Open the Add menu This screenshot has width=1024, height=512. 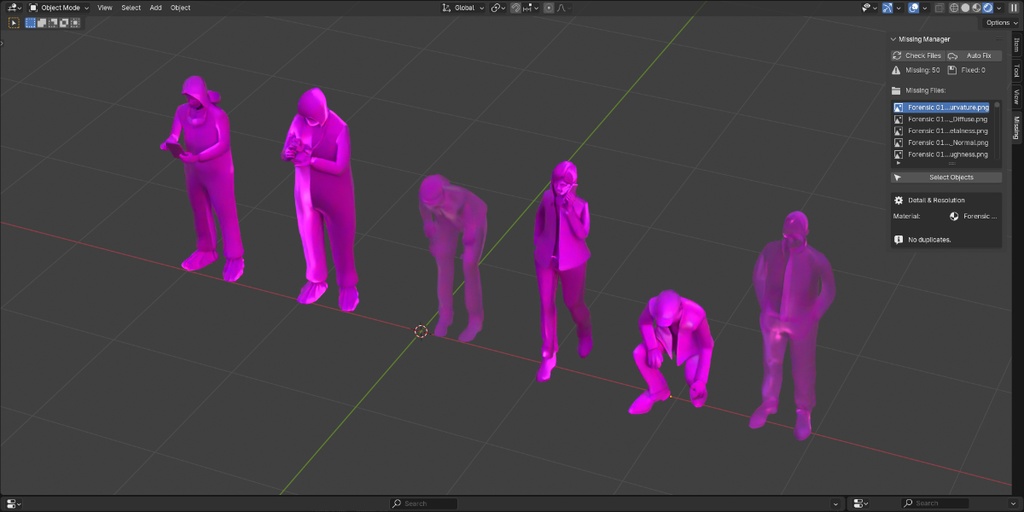pos(155,8)
